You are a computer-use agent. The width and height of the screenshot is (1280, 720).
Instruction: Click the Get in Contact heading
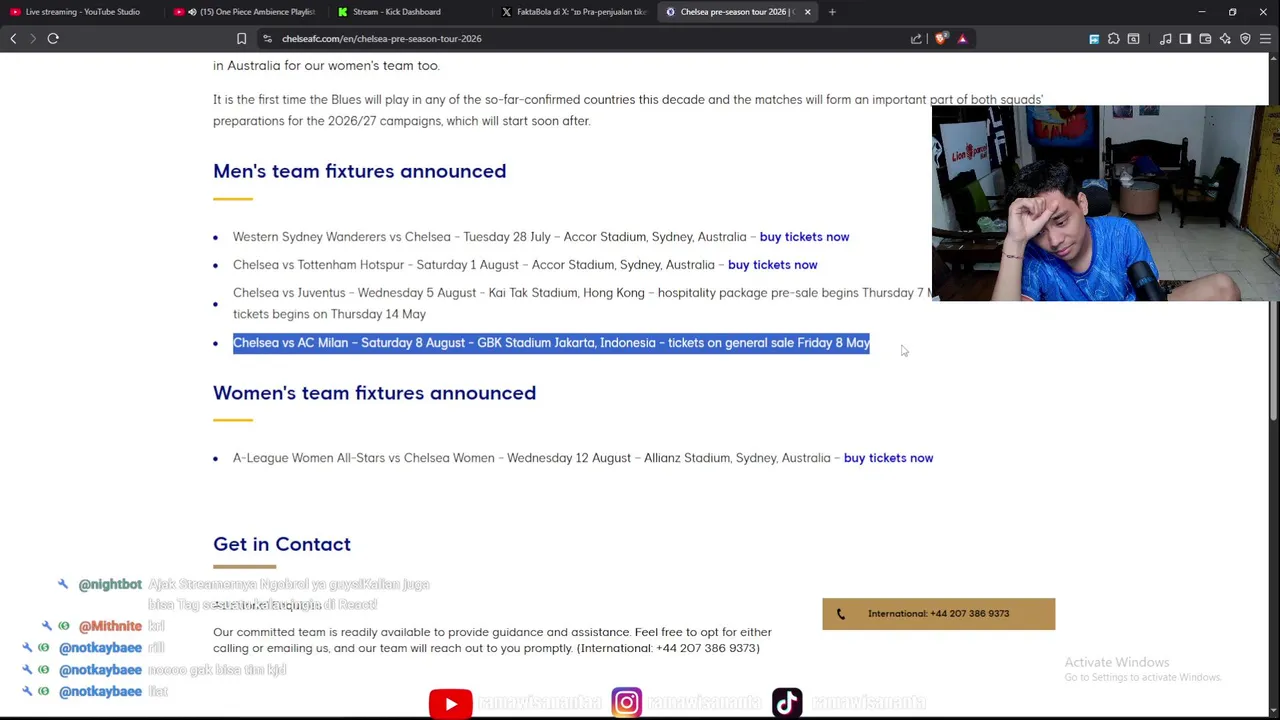[282, 544]
